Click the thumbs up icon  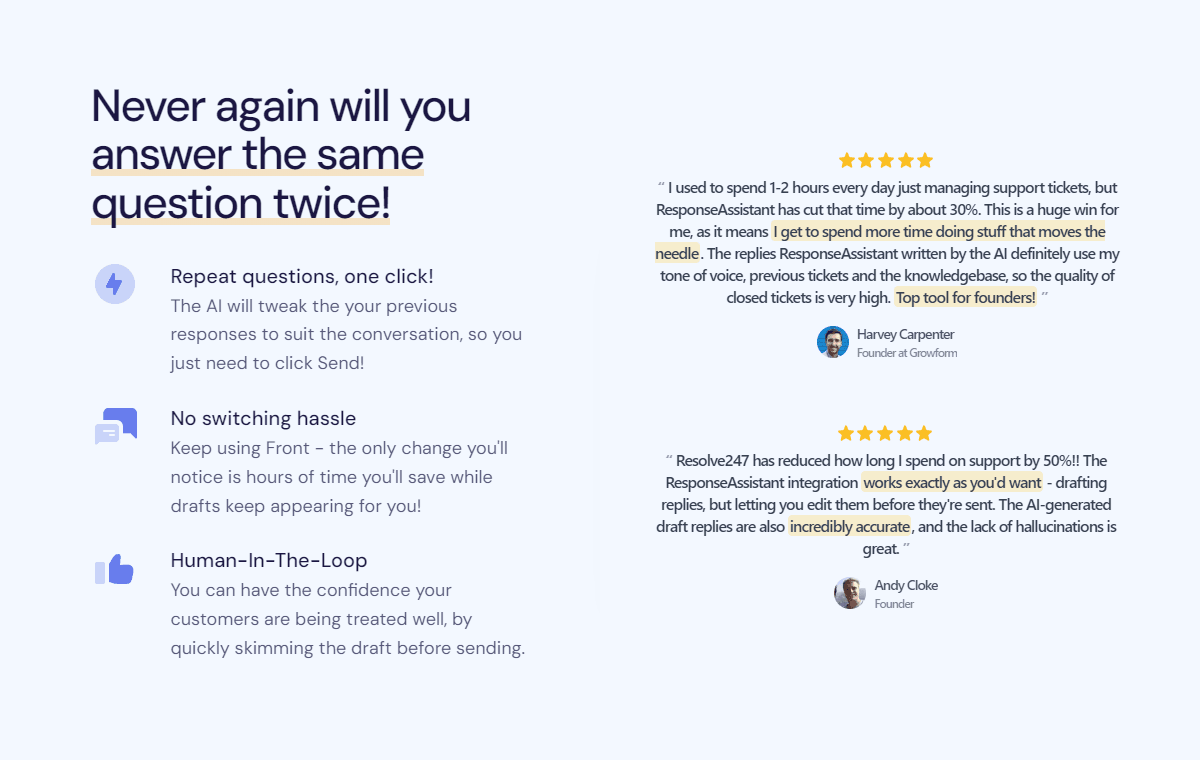[114, 569]
